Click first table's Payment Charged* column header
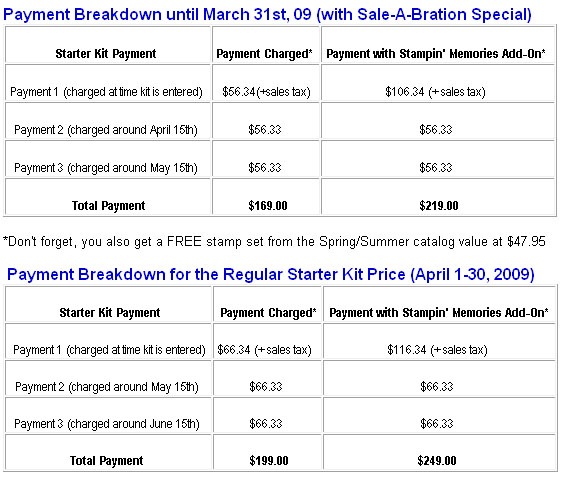 pyautogui.click(x=264, y=54)
